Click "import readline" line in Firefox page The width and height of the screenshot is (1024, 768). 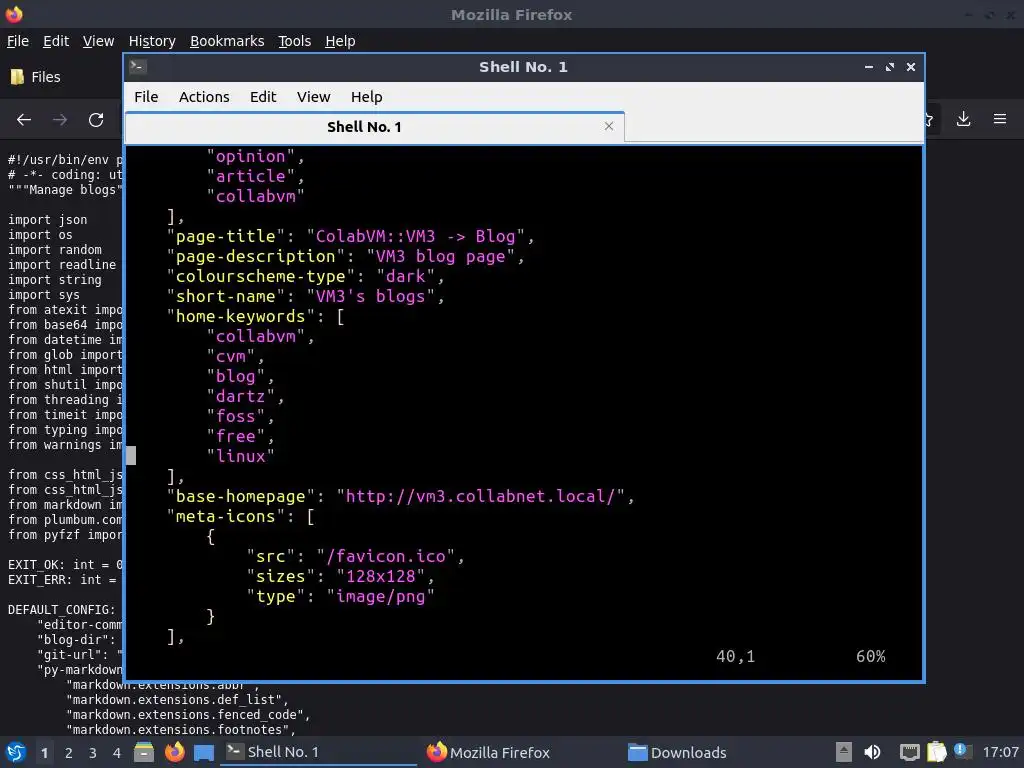(x=62, y=264)
